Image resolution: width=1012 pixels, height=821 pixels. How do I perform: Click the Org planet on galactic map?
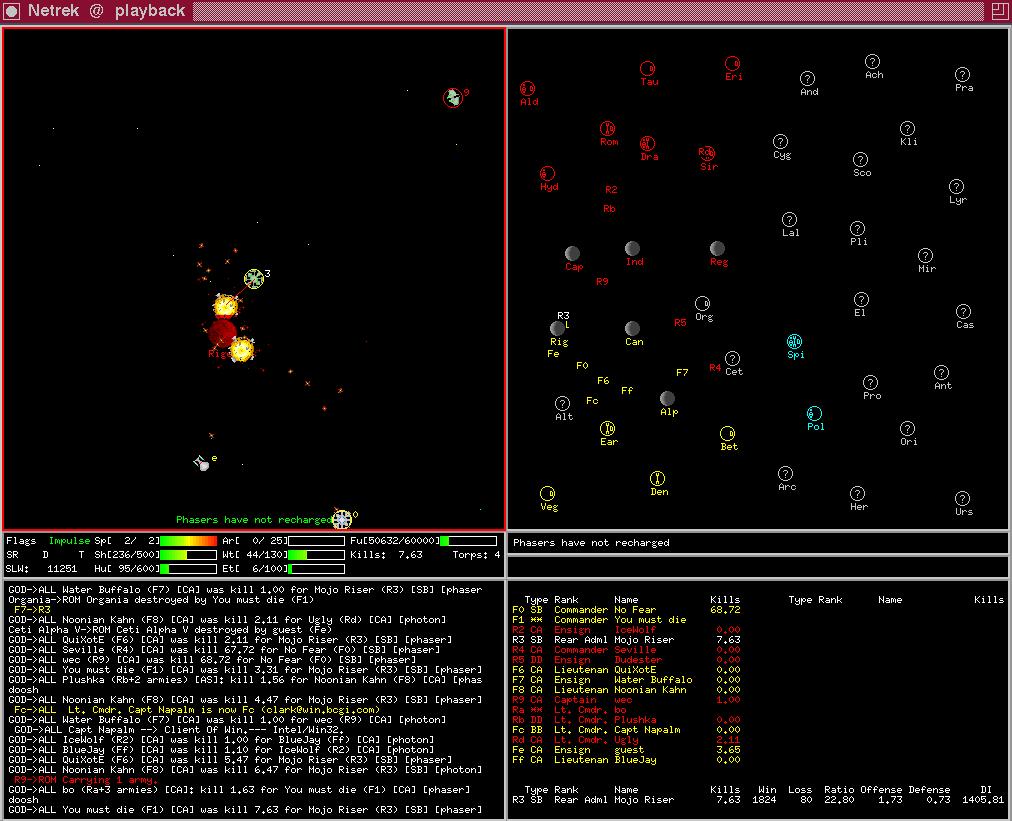702,303
